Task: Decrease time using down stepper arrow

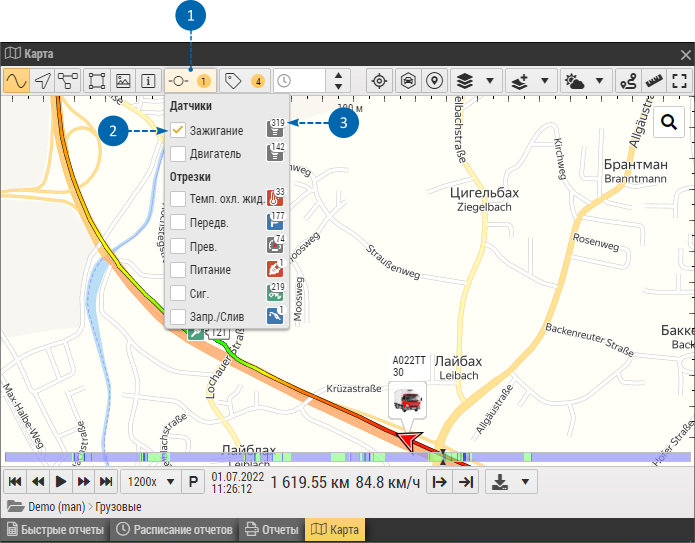Action: [339, 86]
